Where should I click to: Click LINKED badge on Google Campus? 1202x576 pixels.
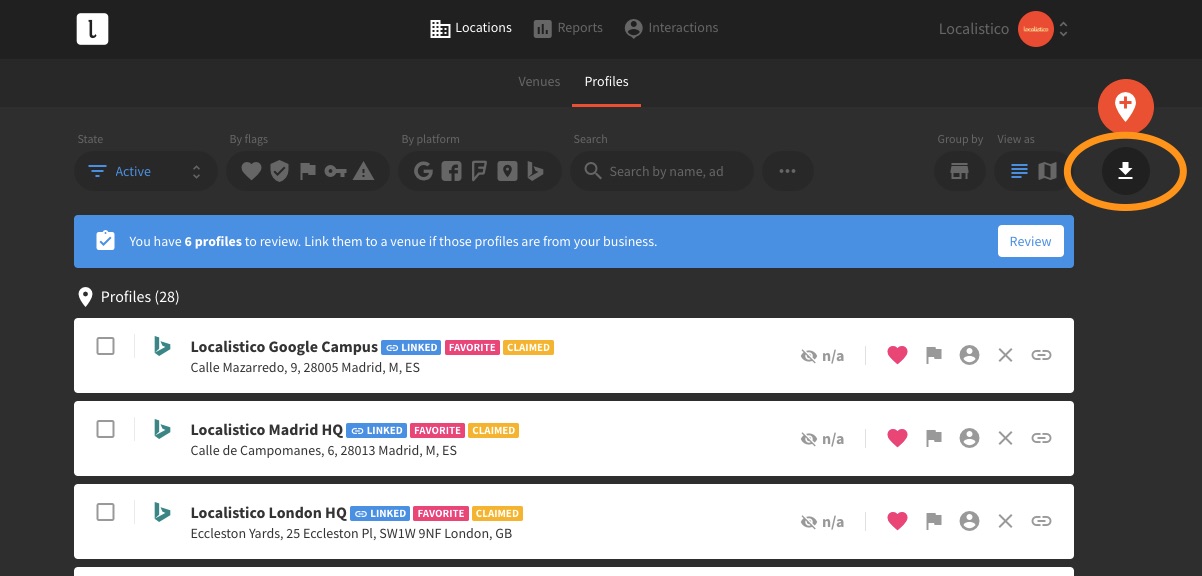coord(411,348)
